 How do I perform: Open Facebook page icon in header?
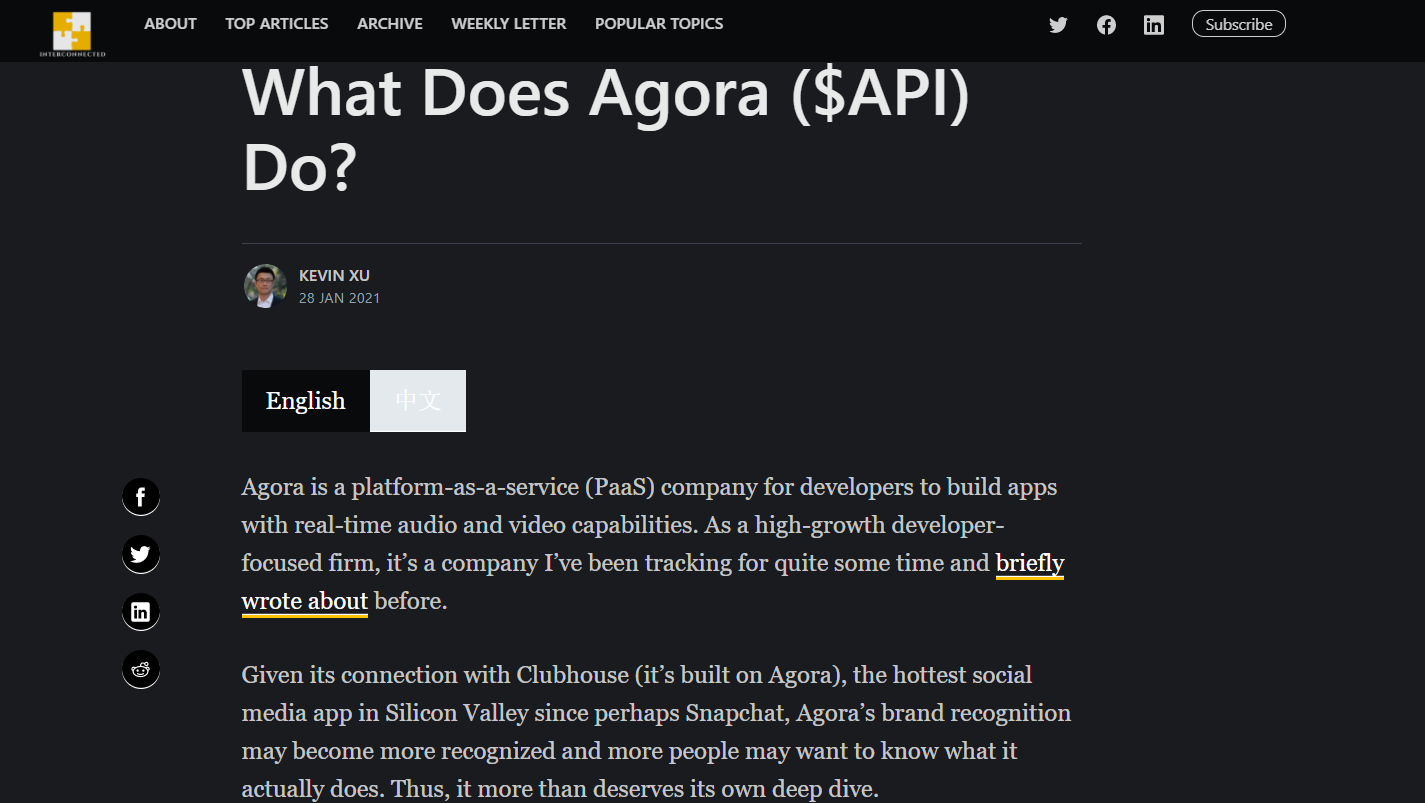coord(1106,25)
